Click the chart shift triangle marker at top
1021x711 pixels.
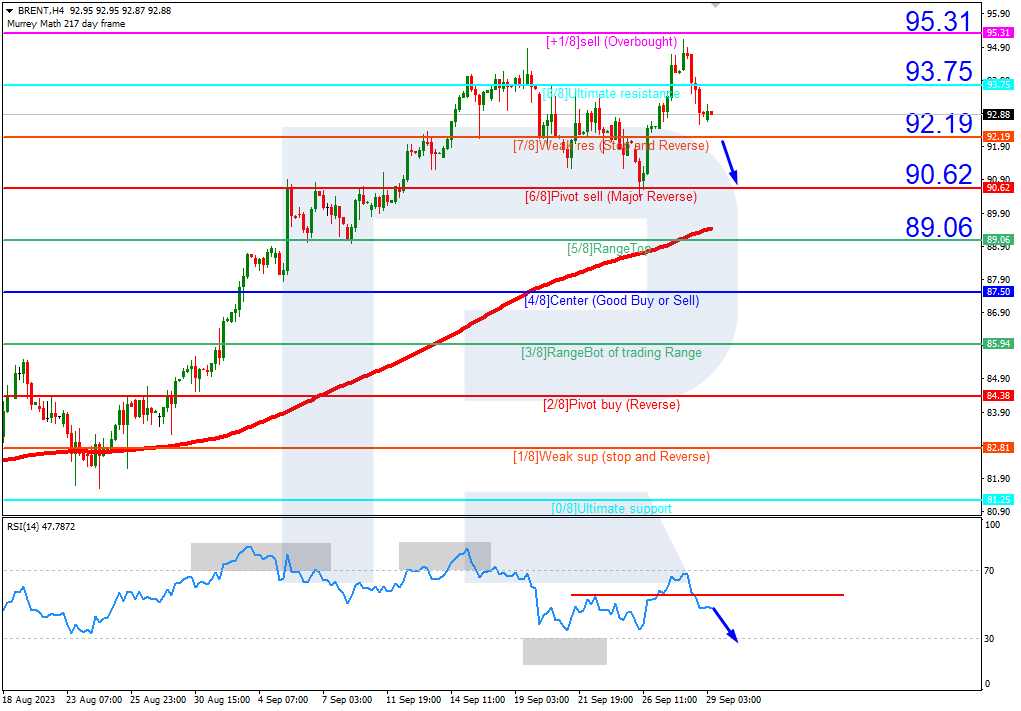click(x=716, y=4)
